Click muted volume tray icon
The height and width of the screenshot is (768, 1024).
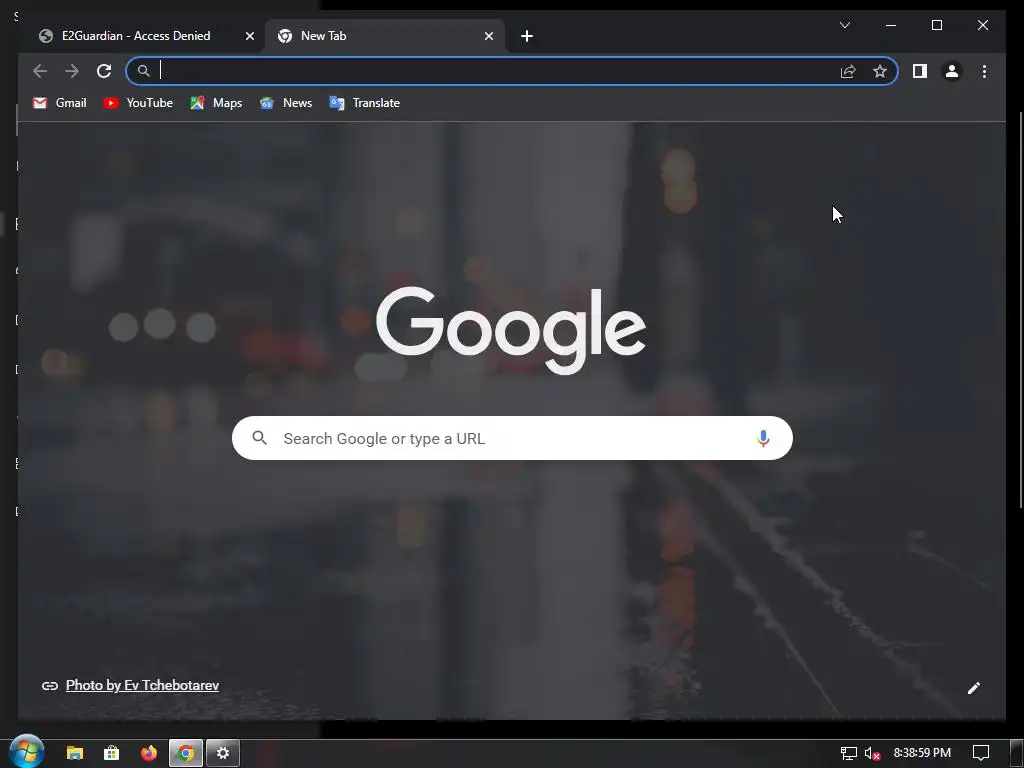(x=872, y=753)
